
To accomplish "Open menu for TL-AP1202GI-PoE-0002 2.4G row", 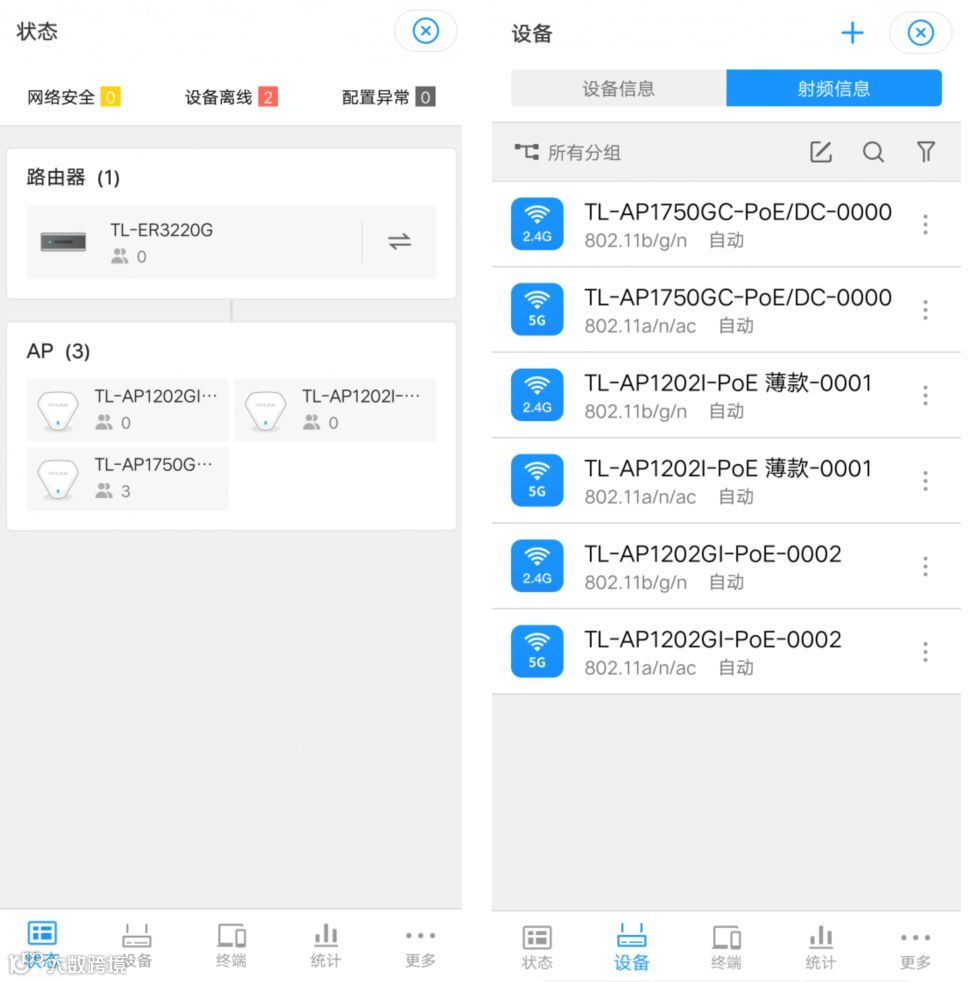I will [x=925, y=566].
